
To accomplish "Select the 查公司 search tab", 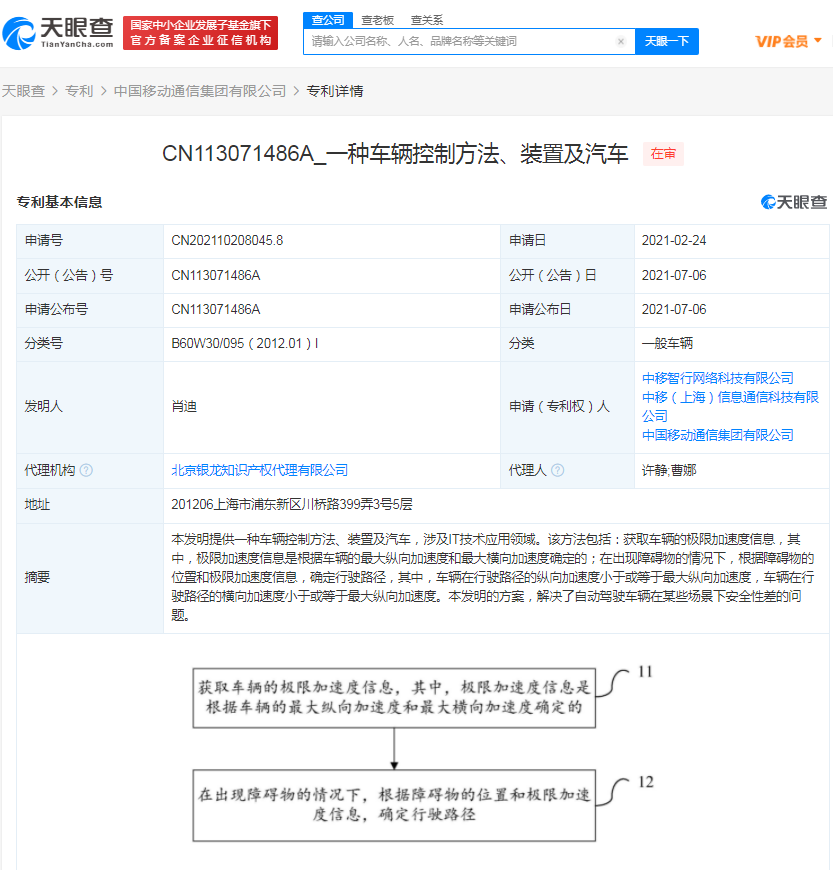I will click(x=328, y=20).
